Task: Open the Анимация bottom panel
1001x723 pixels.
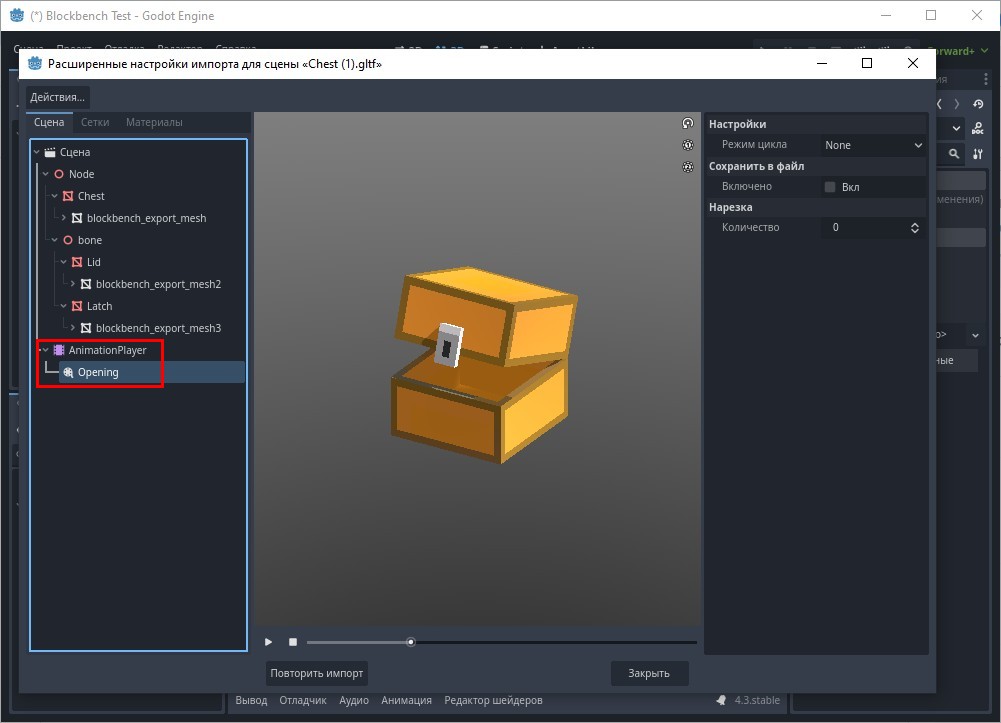Action: point(406,700)
